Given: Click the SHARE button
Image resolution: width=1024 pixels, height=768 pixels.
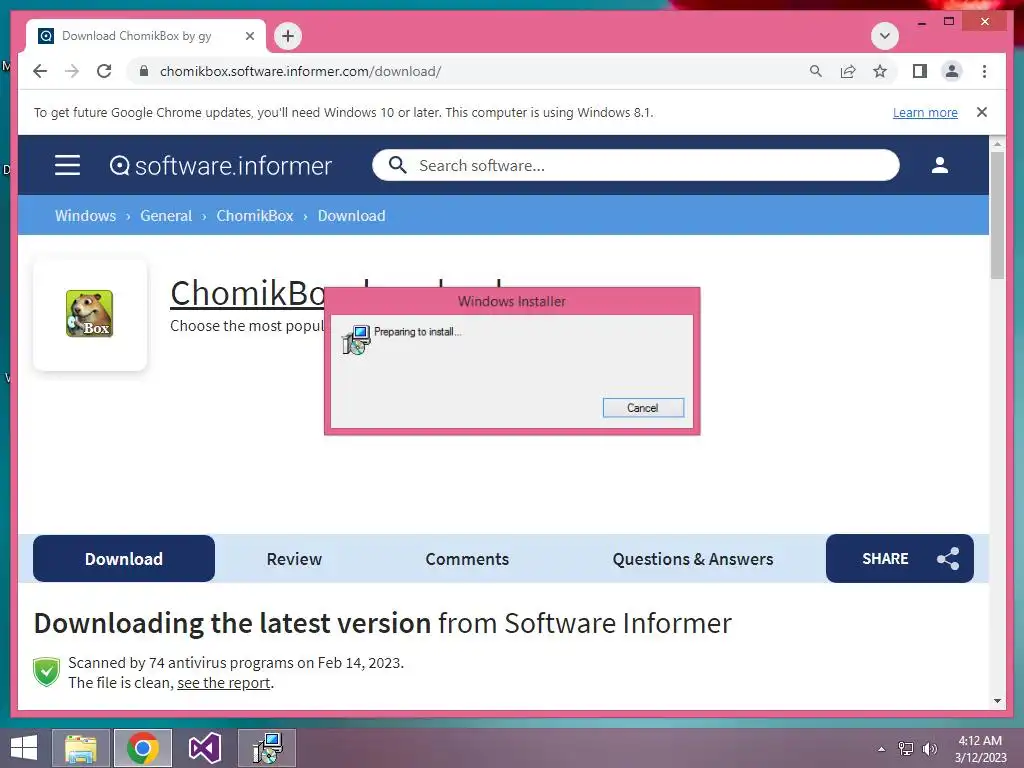Looking at the screenshot, I should 899,558.
